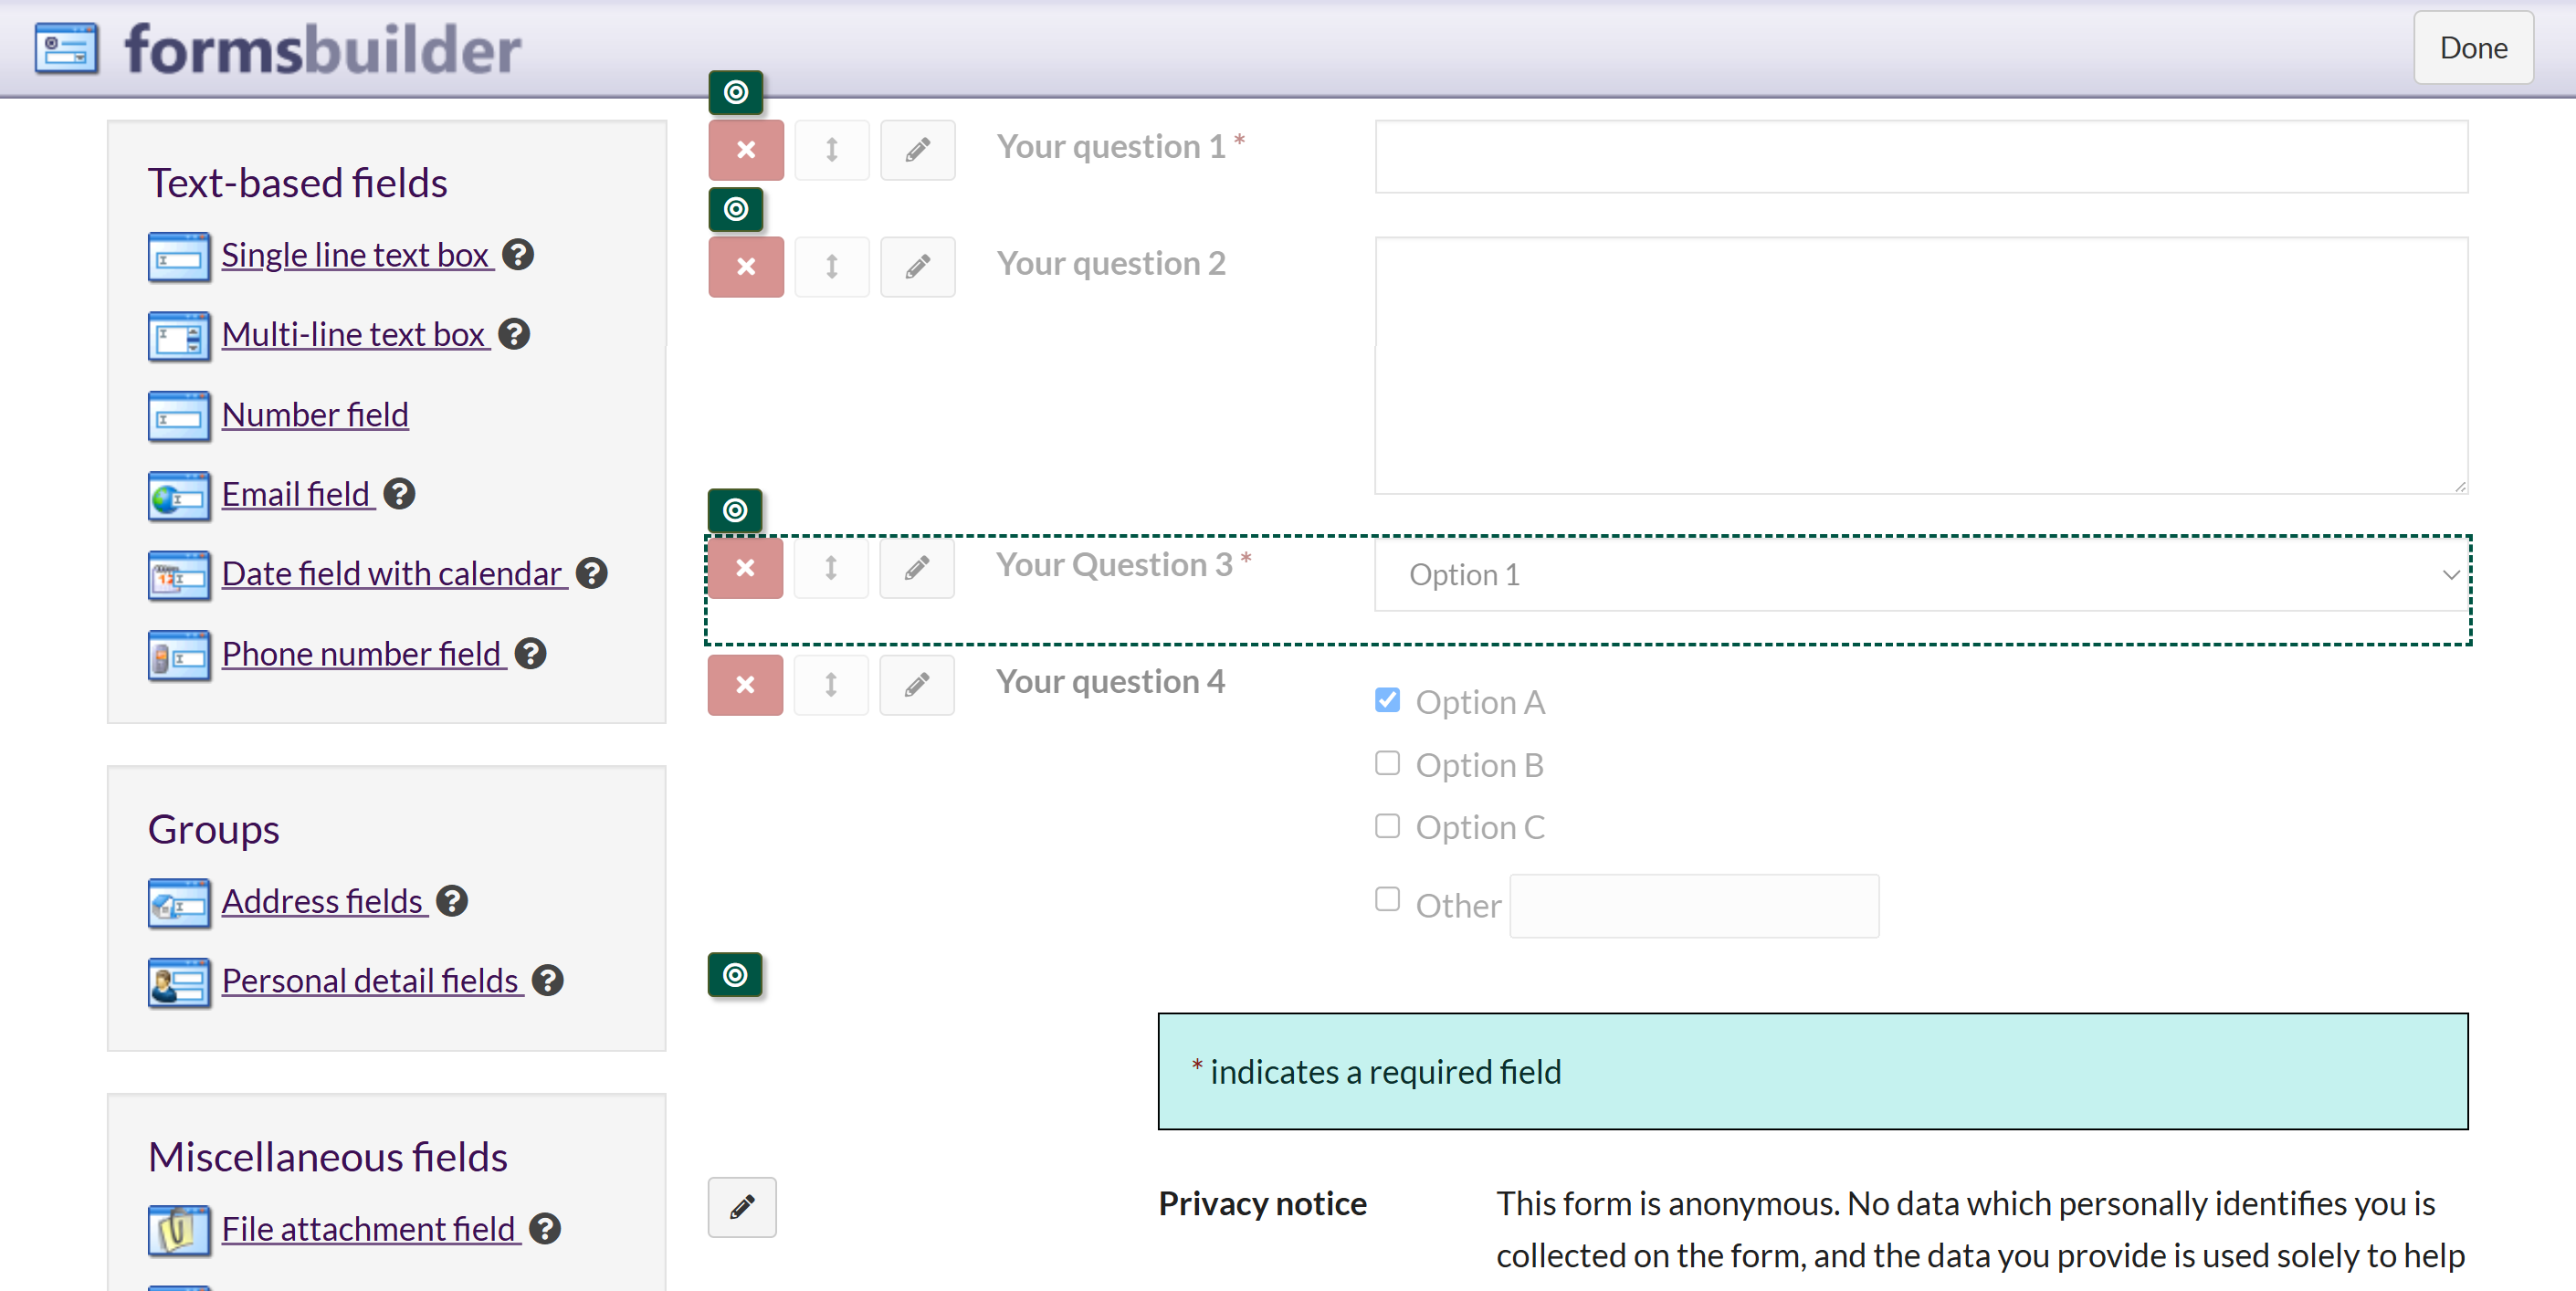Delete Your question 1 field

tap(745, 150)
